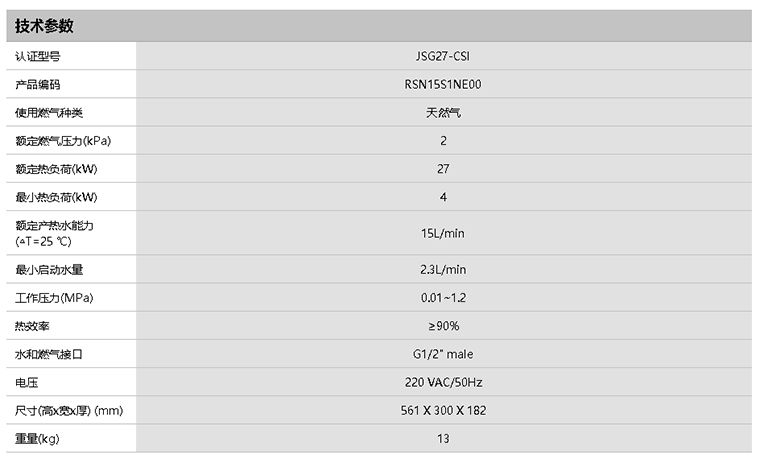Click the 最小热负荷(kW) label
Screen dimensions: 760x463
coord(56,197)
